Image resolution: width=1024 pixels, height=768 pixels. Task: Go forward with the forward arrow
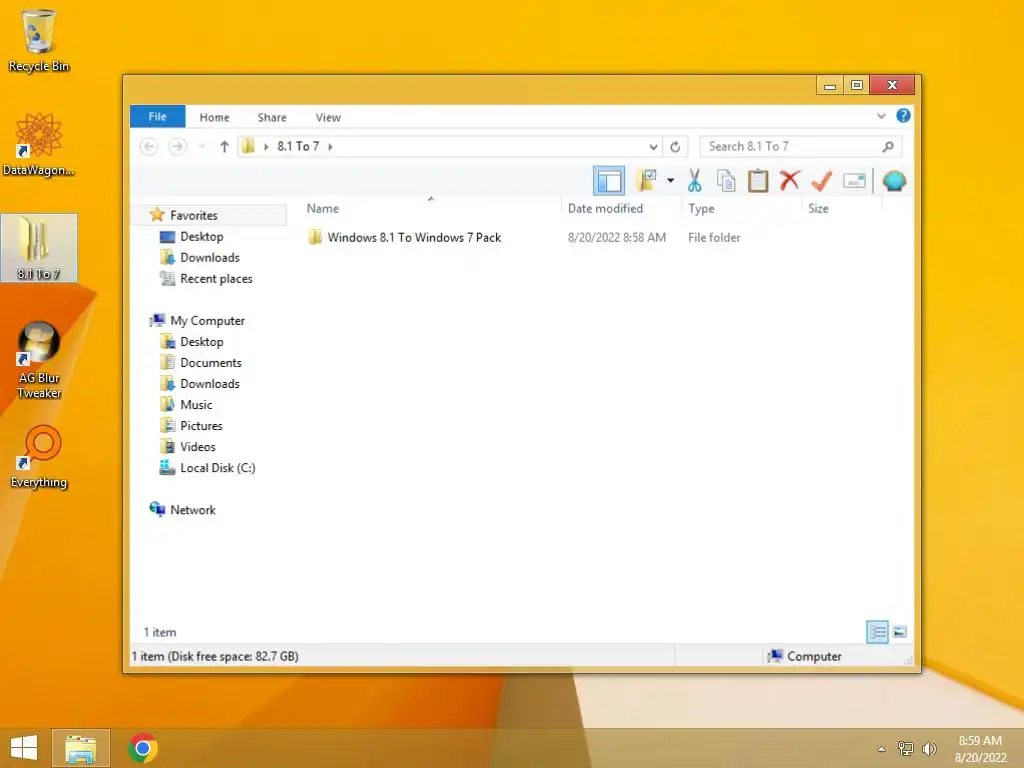click(x=177, y=146)
